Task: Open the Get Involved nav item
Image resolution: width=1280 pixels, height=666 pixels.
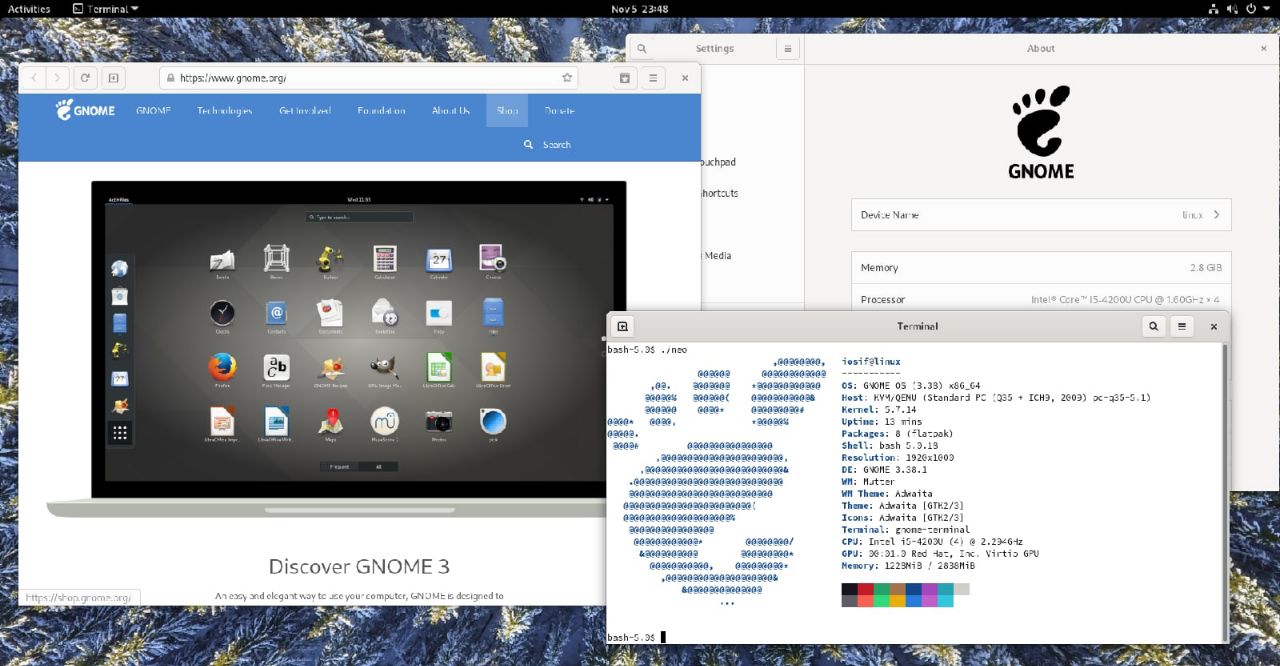Action: (305, 110)
